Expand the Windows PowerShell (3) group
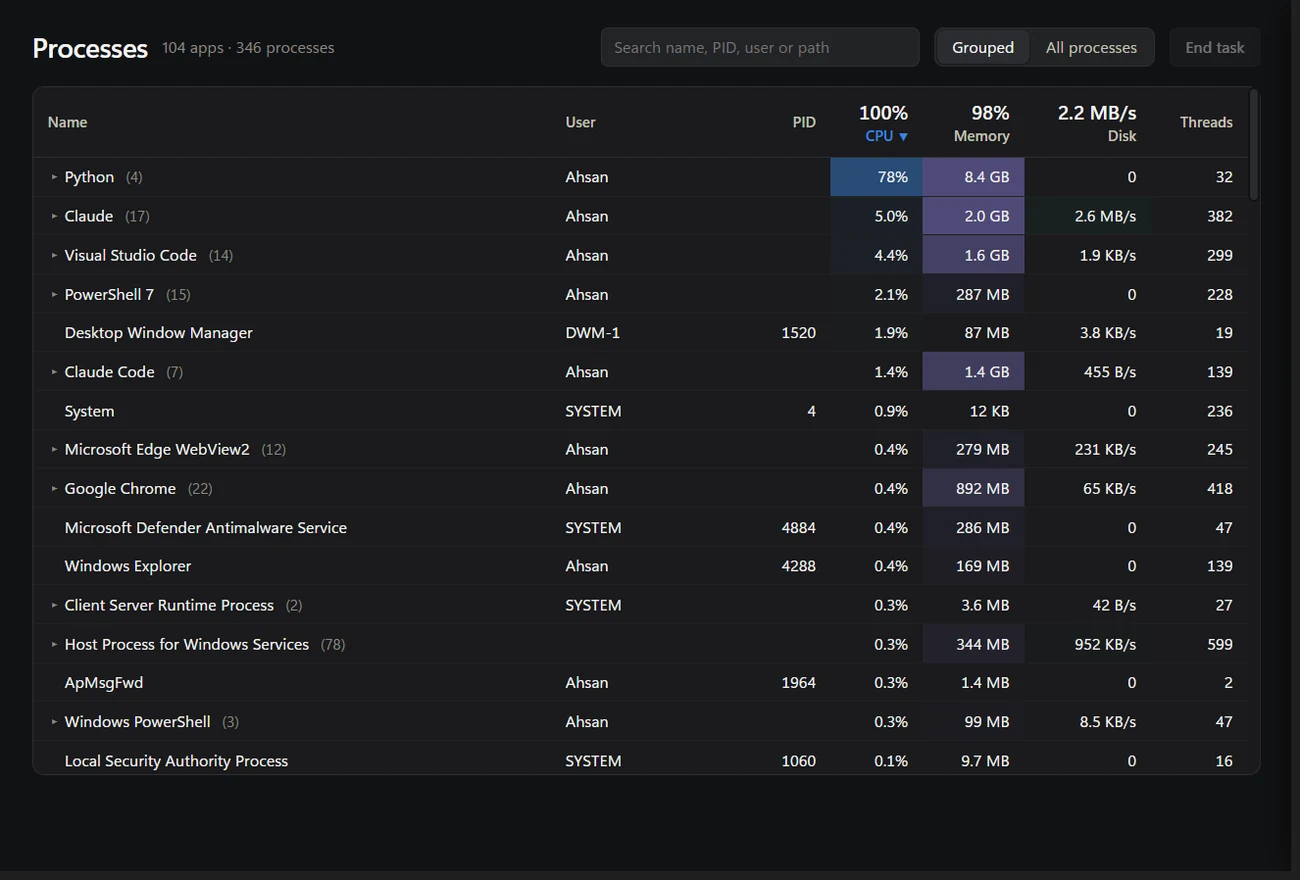1300x880 pixels. 54,722
